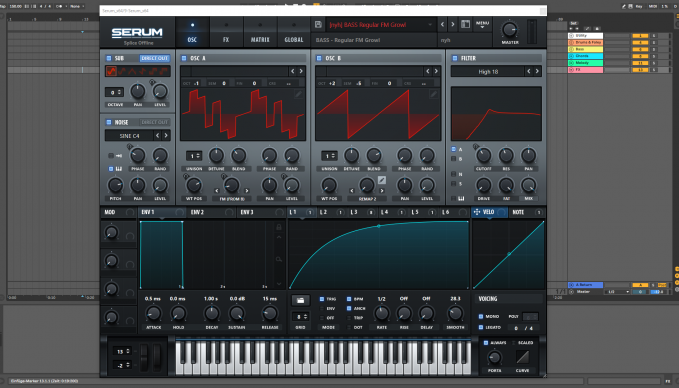679x388 pixels.
Task: Select the LFO 3 tab
Action: click(x=362, y=212)
